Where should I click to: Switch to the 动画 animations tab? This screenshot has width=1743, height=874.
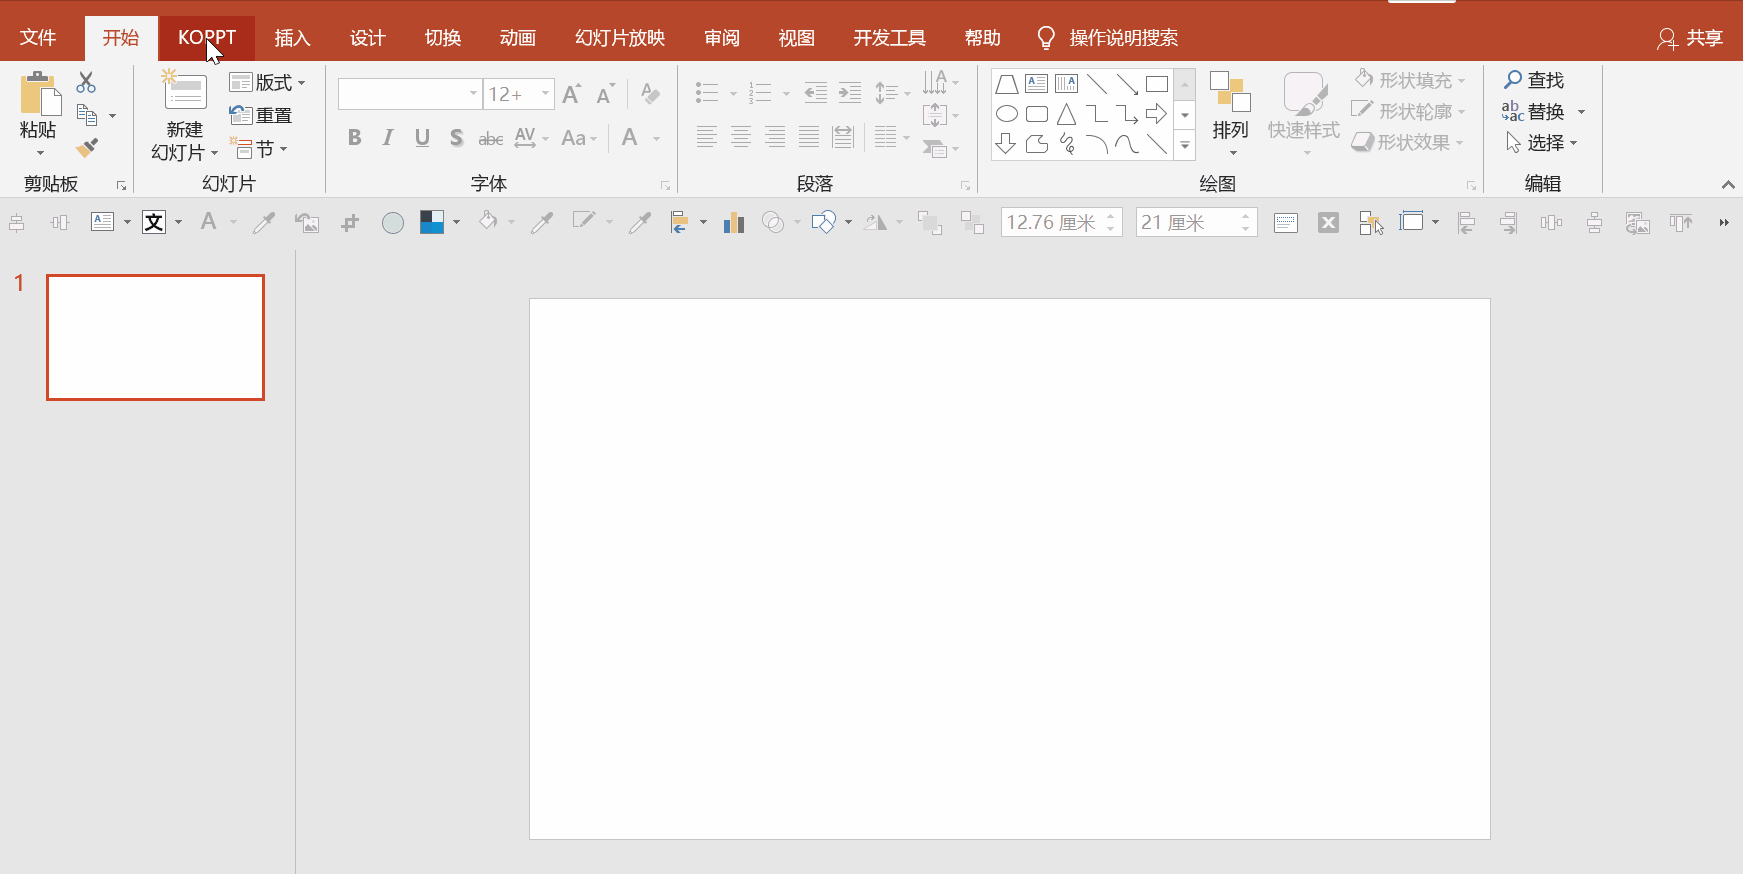click(517, 38)
